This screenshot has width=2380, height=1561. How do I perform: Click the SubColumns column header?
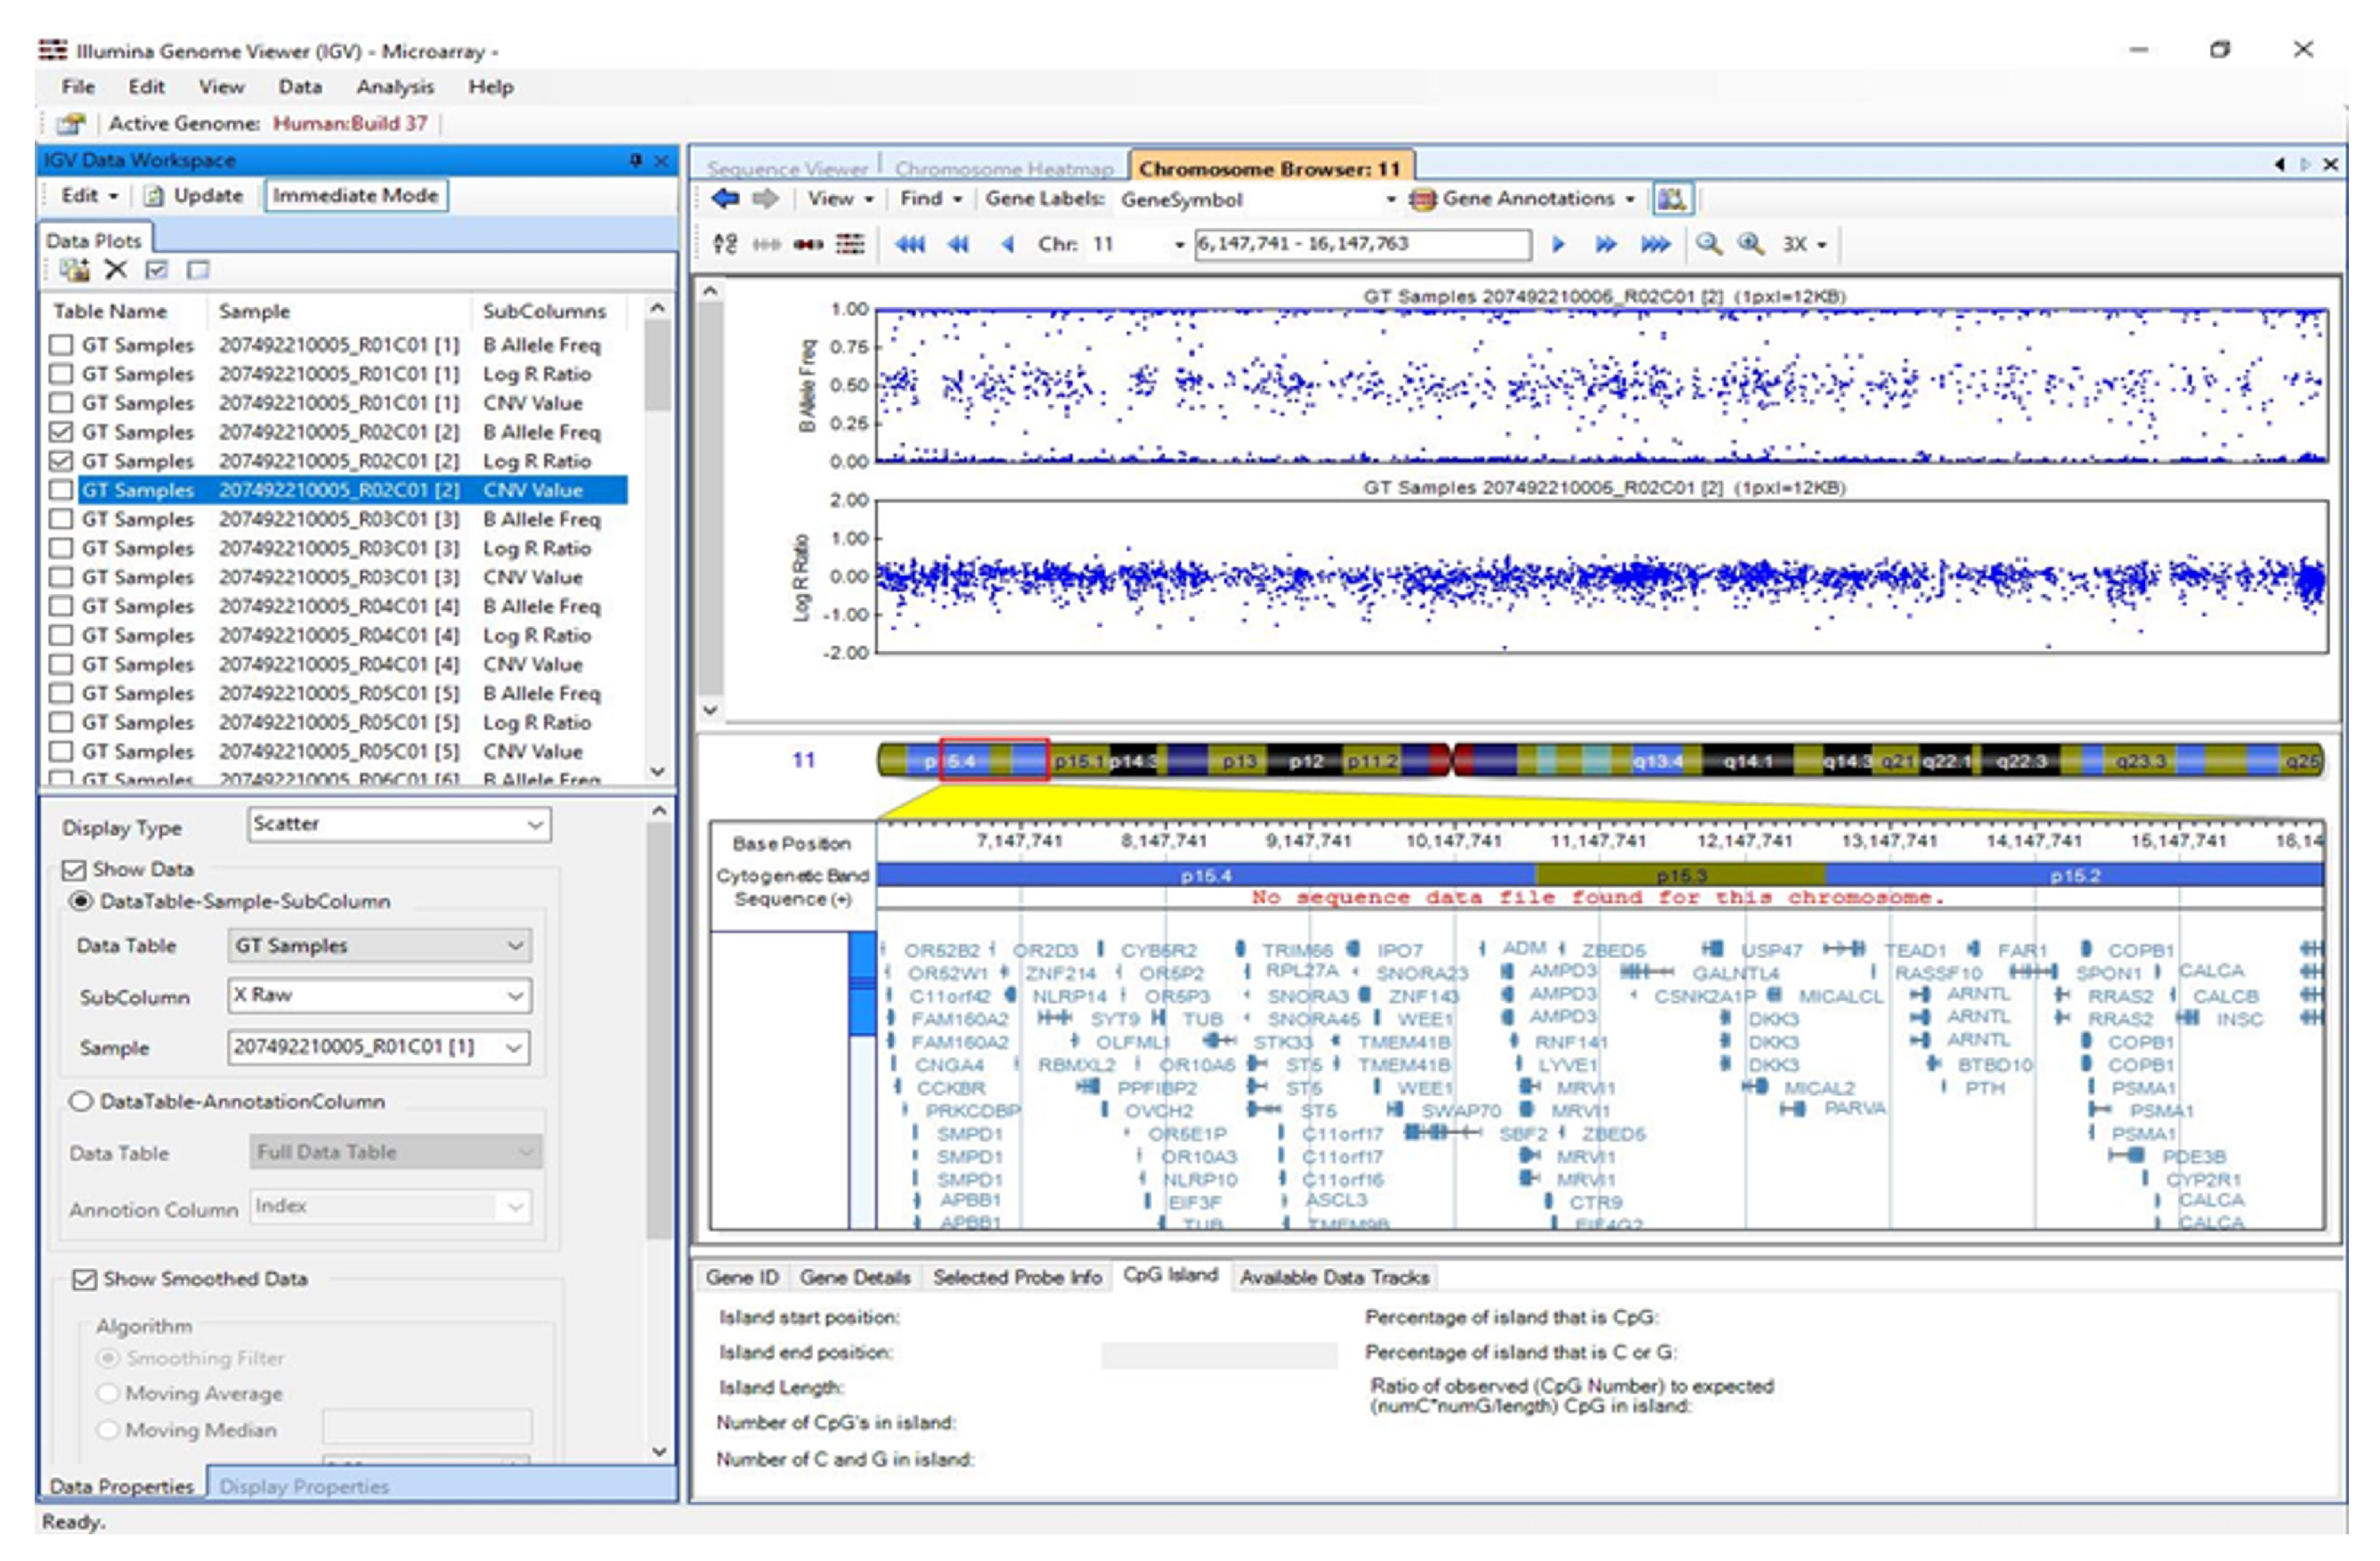pyautogui.click(x=544, y=312)
